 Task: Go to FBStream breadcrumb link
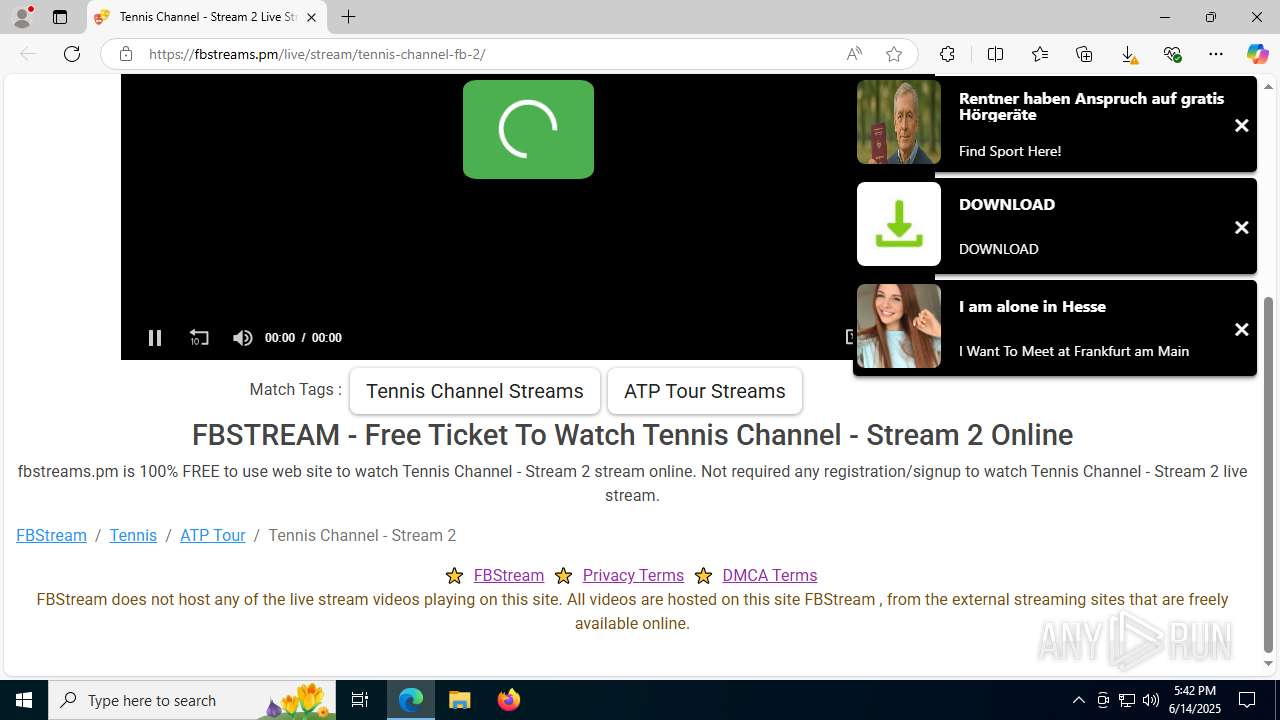tap(51, 535)
